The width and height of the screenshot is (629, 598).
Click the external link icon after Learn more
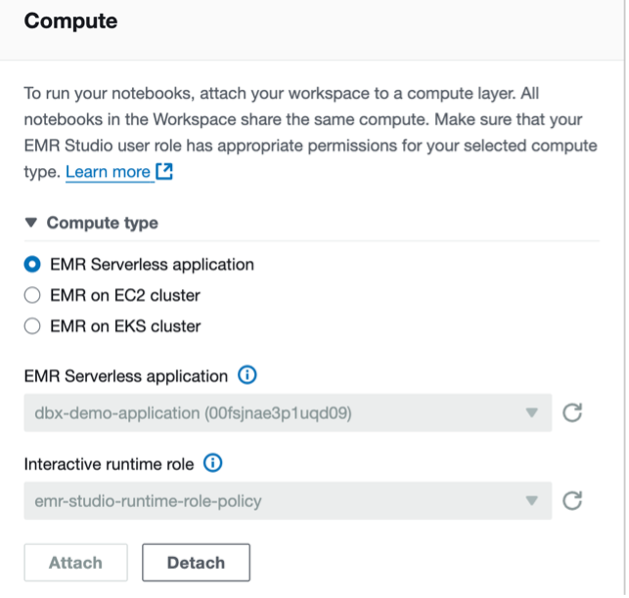click(x=164, y=171)
